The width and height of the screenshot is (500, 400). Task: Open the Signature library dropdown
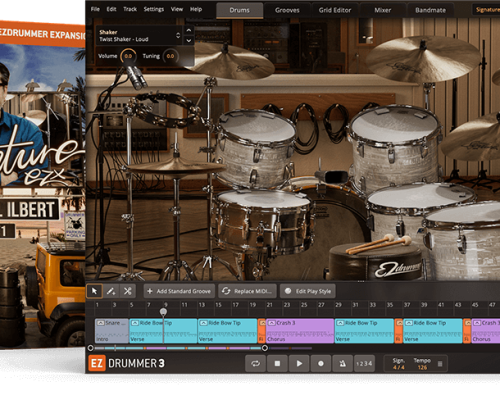click(x=486, y=10)
